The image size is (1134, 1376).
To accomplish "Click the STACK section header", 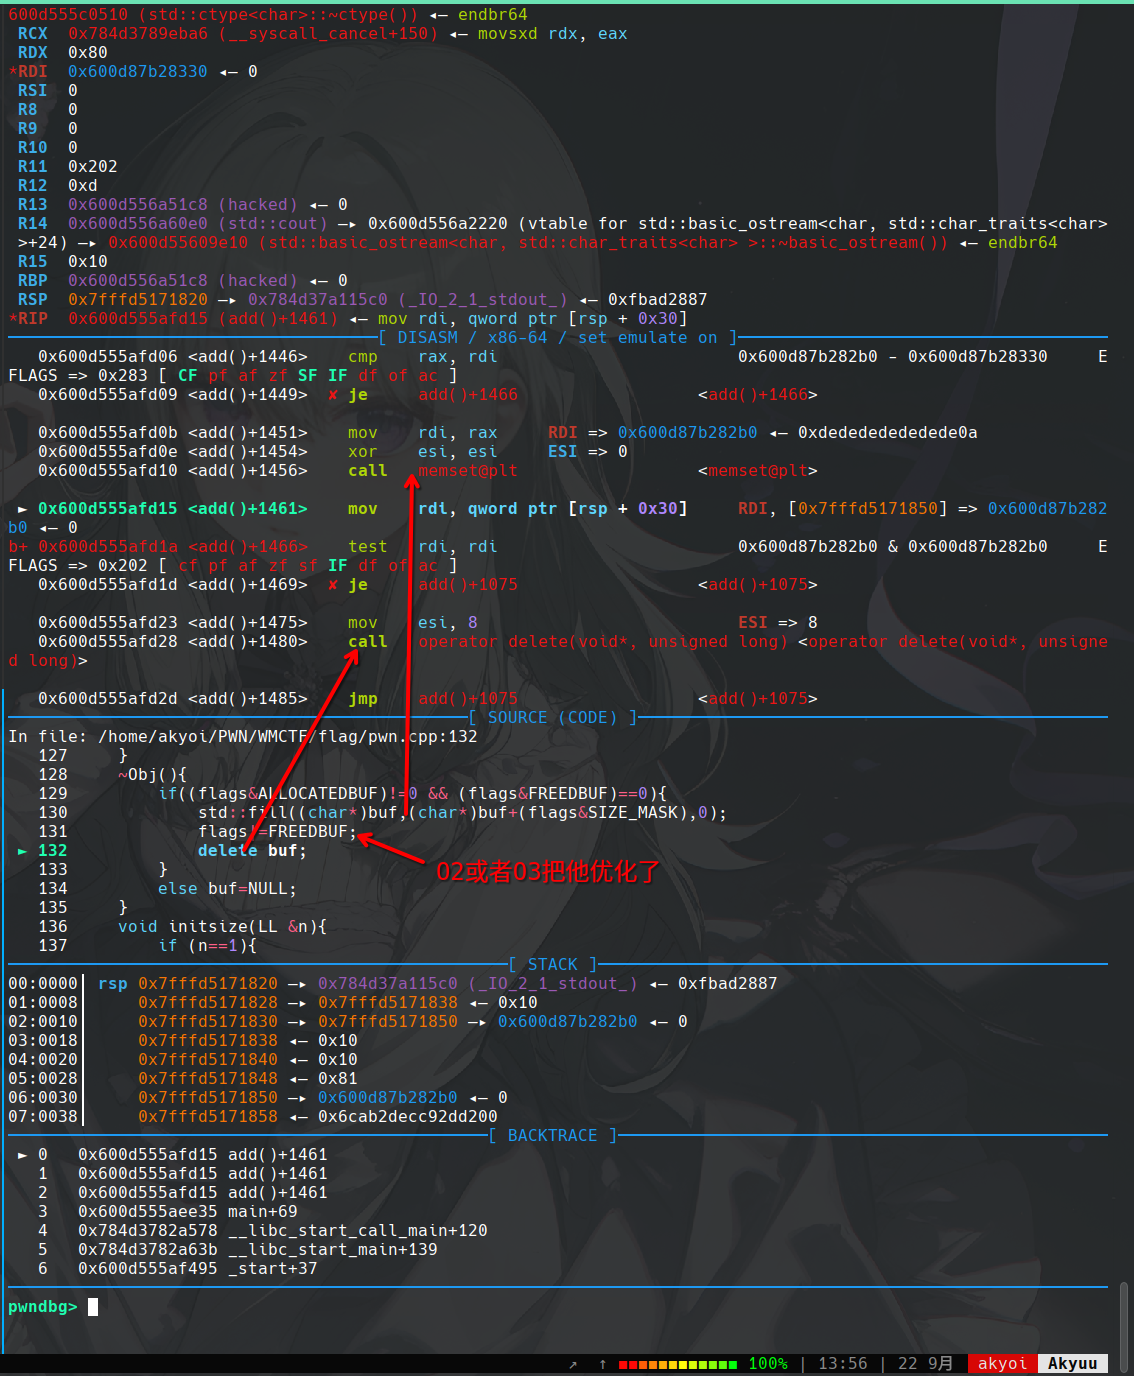I will [x=552, y=965].
